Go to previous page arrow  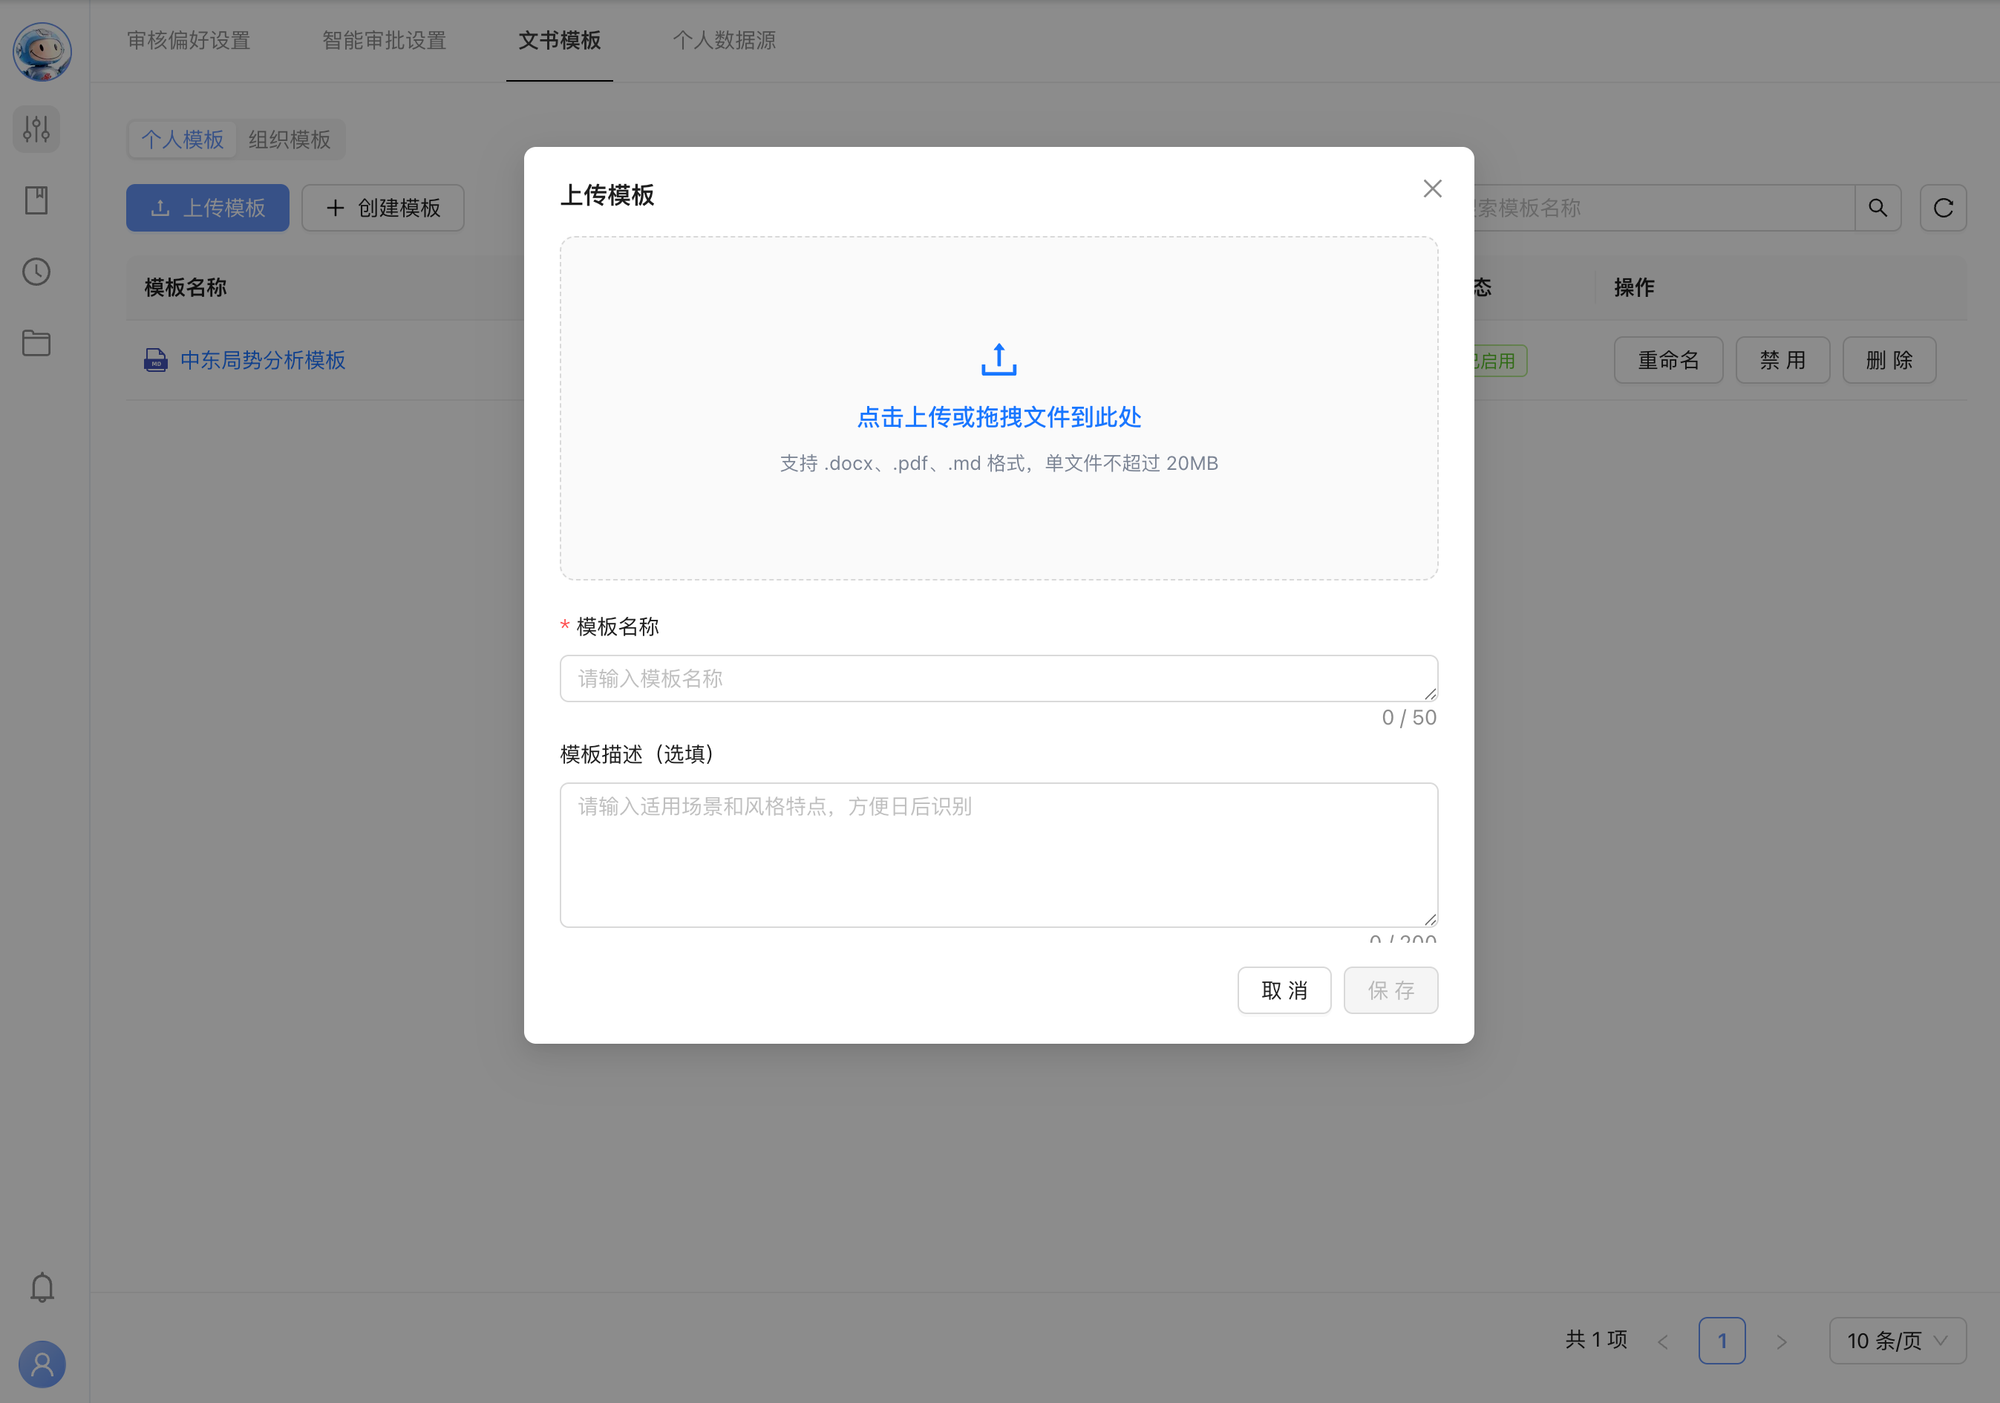(x=1663, y=1341)
